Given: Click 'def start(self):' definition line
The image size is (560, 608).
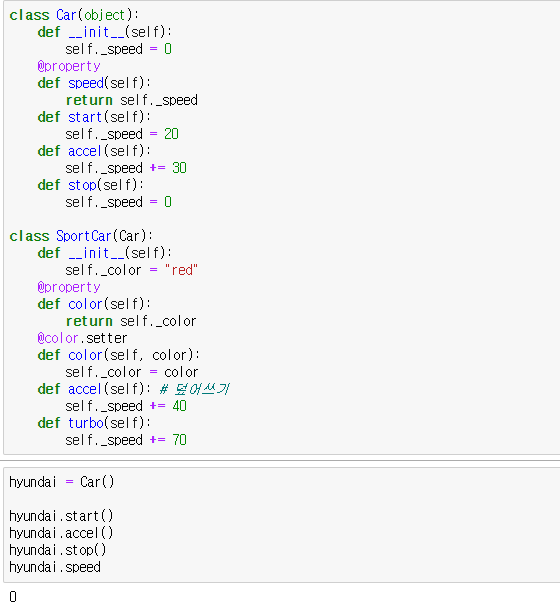Looking at the screenshot, I should click(94, 117).
